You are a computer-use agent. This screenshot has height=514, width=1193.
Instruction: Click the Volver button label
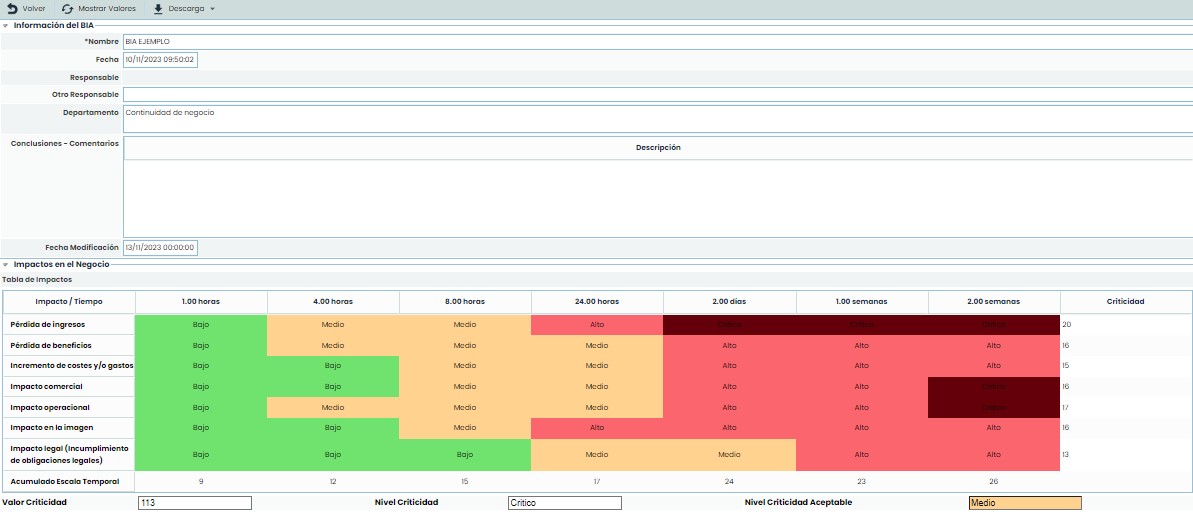pyautogui.click(x=34, y=8)
